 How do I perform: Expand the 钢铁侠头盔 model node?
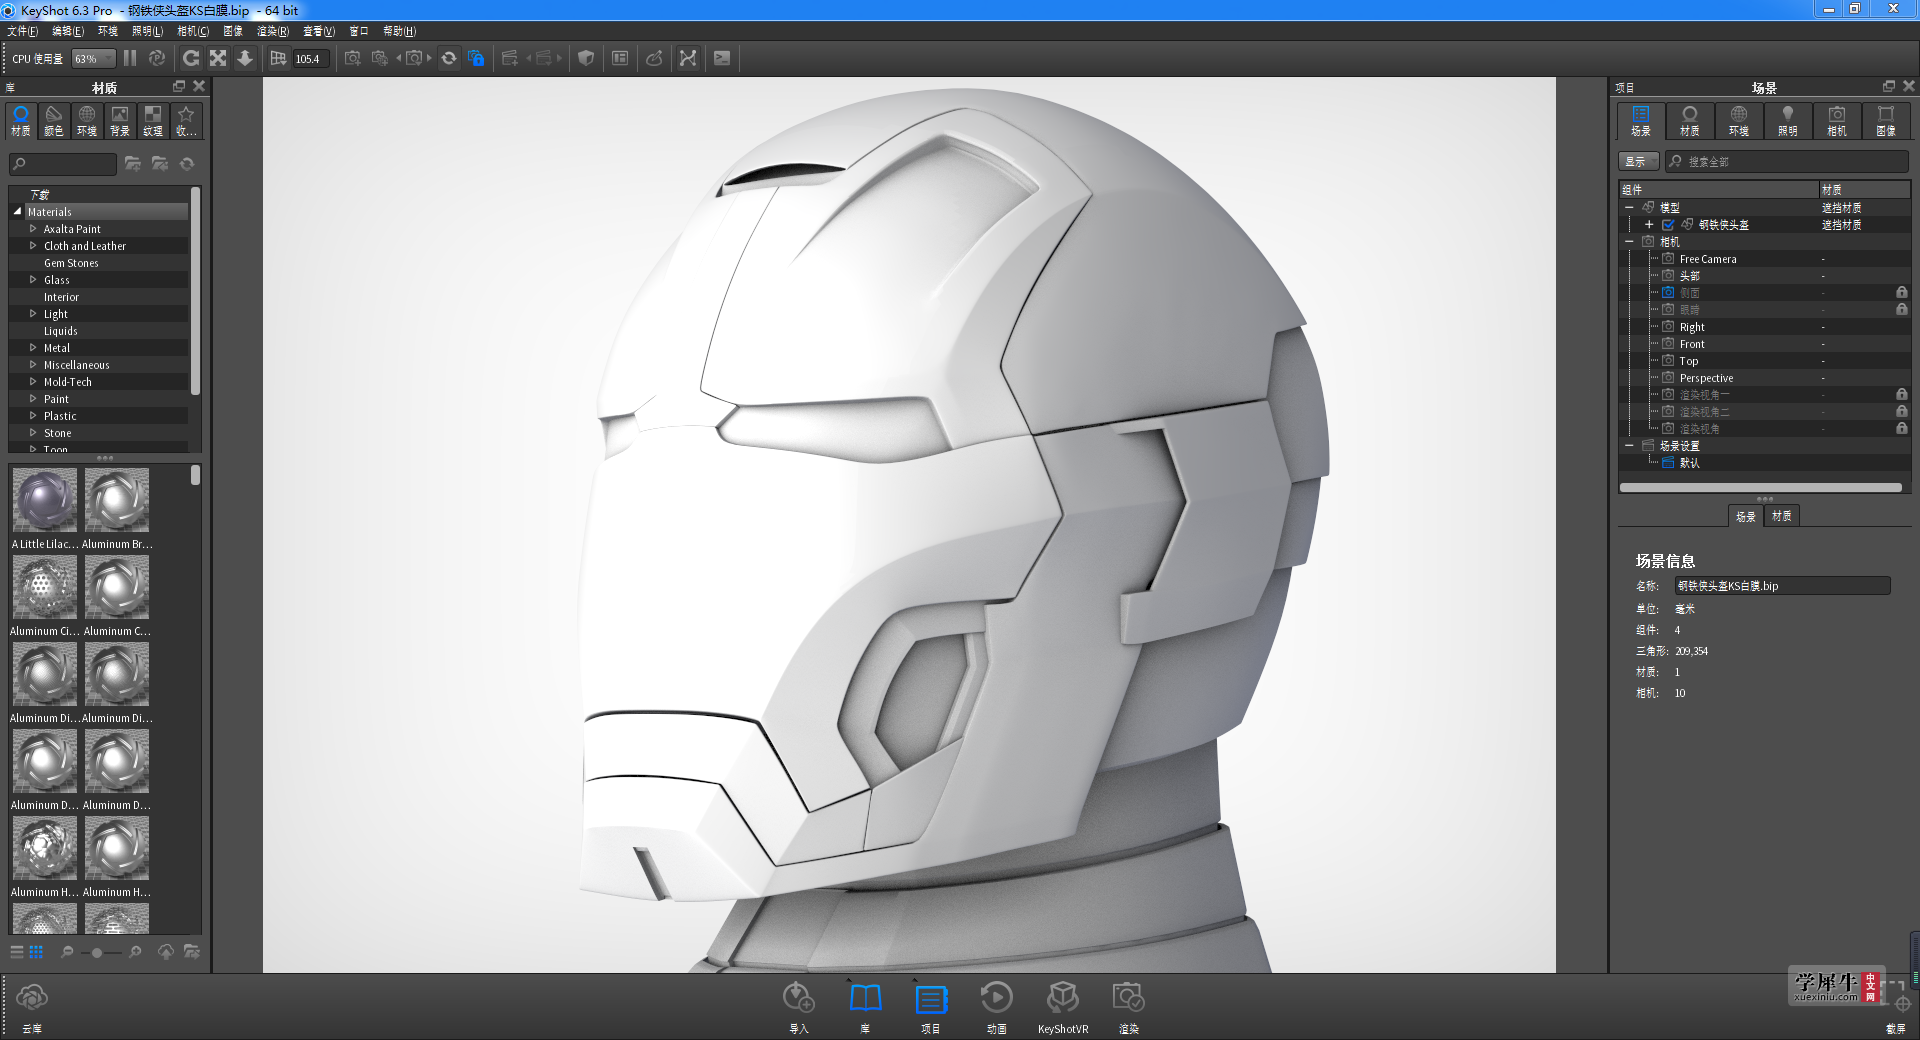tap(1649, 225)
